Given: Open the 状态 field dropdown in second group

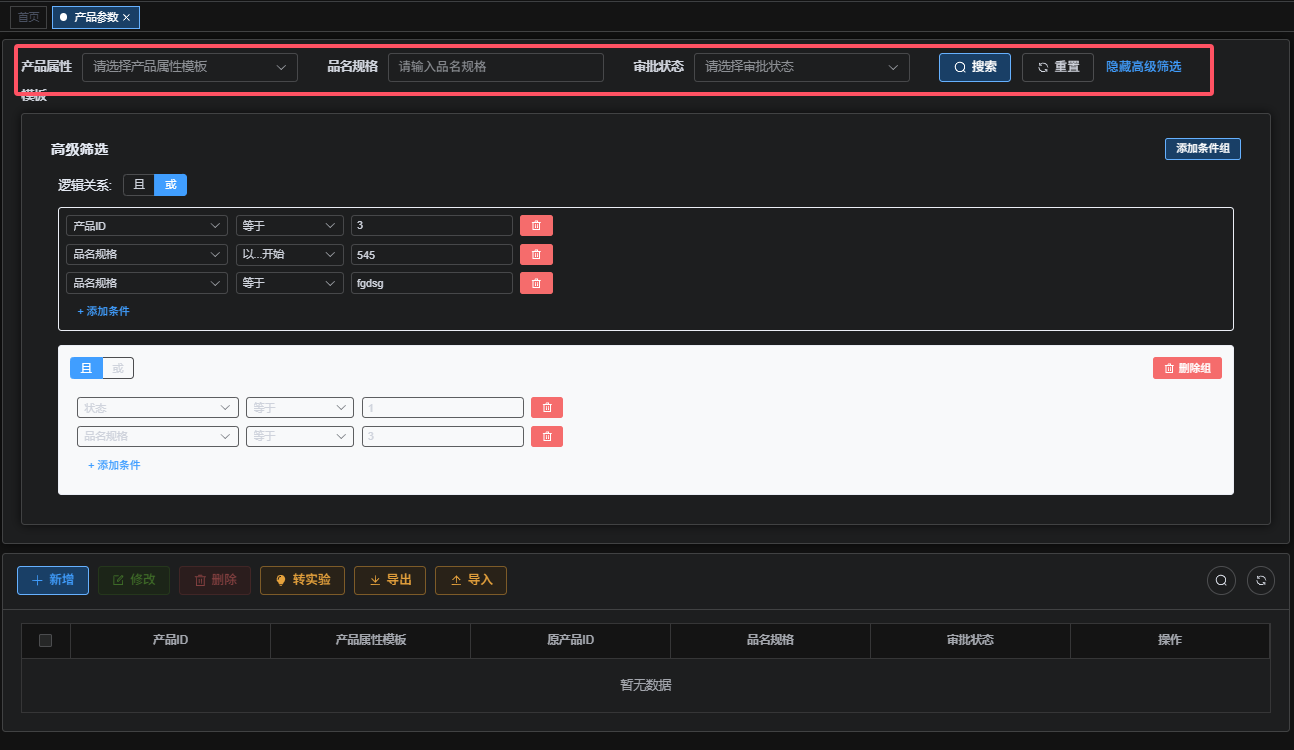Looking at the screenshot, I should point(158,407).
